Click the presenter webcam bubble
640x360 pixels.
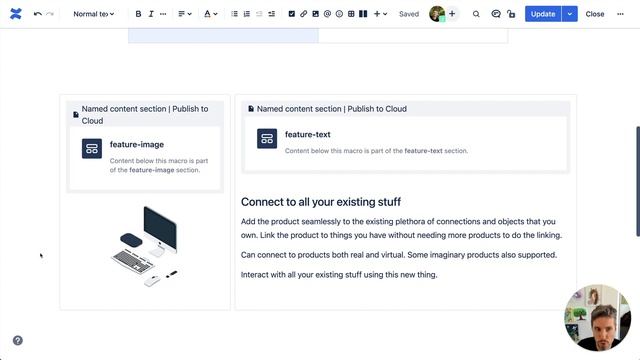coord(598,318)
